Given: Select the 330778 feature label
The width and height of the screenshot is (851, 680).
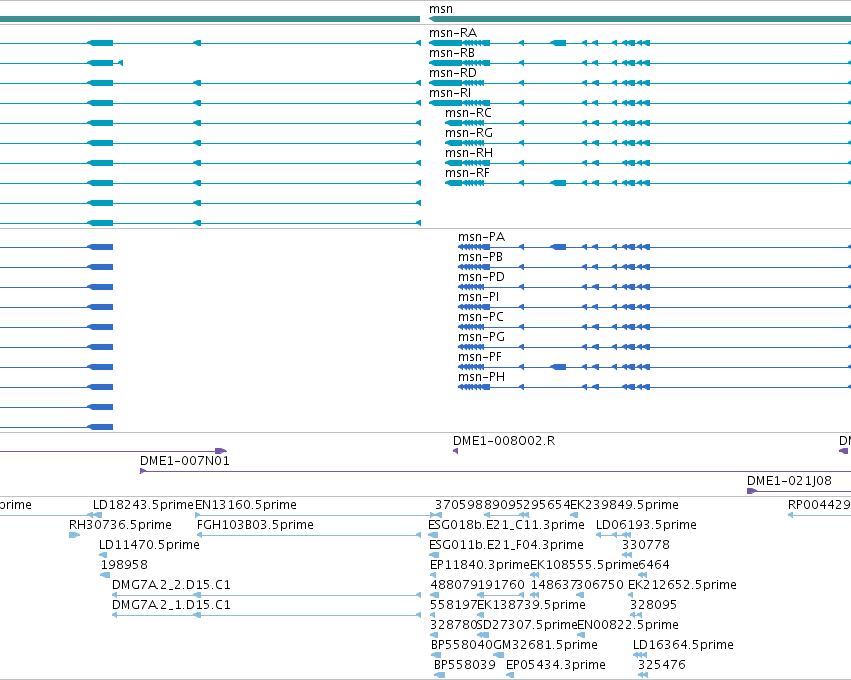Looking at the screenshot, I should (646, 545).
